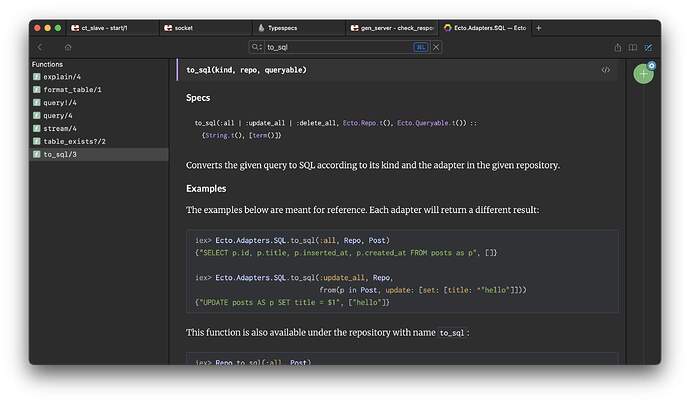Open the bookmarks book icon

tap(633, 47)
